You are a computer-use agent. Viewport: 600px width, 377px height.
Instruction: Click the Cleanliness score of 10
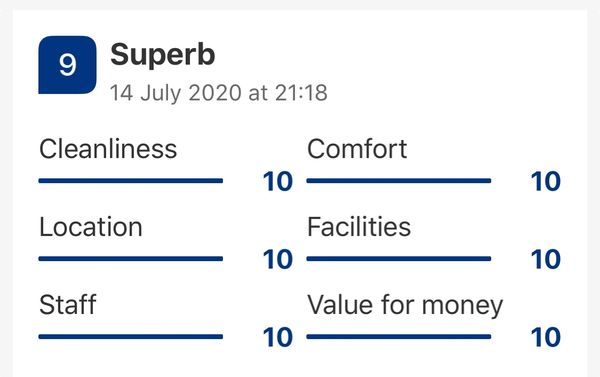point(278,181)
